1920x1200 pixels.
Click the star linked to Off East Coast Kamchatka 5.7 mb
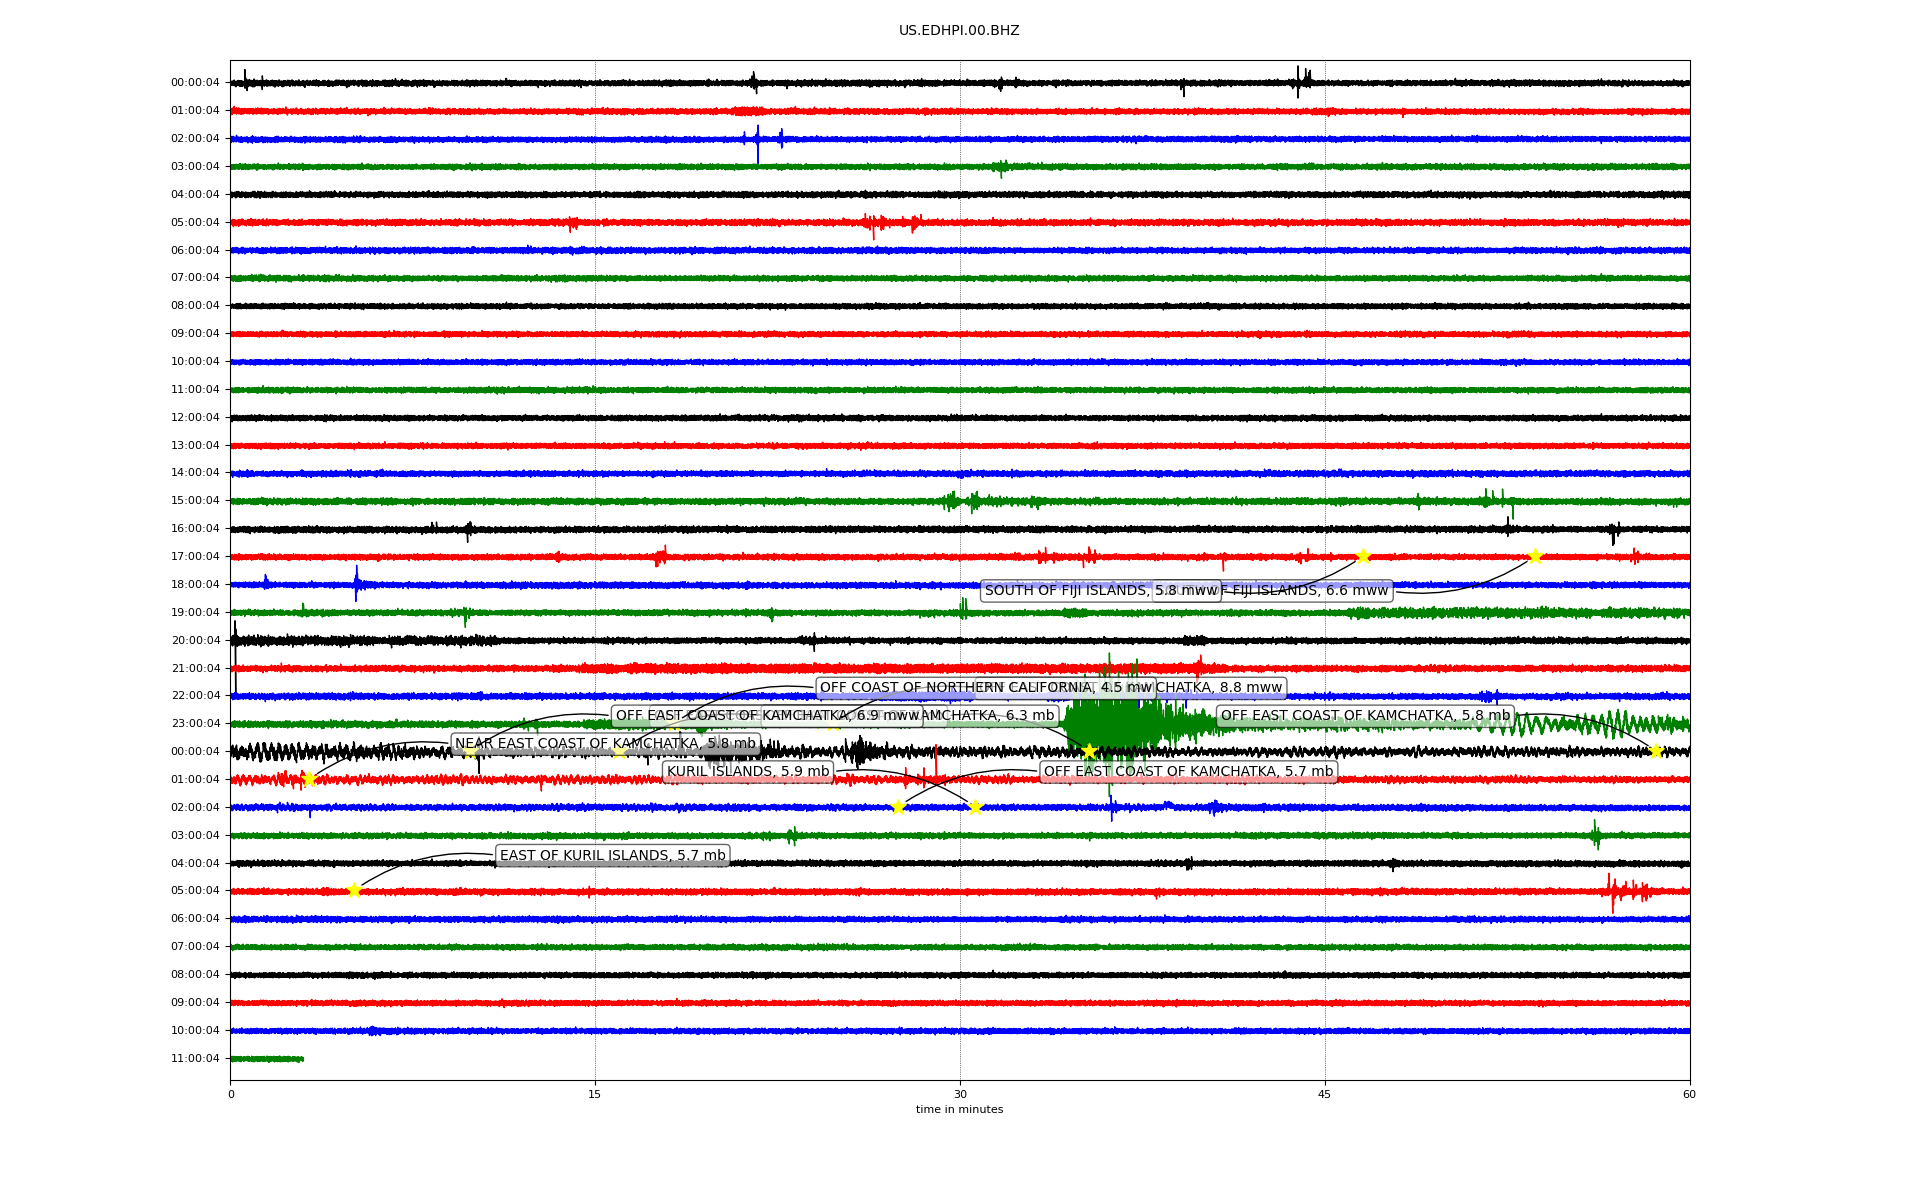(x=898, y=807)
